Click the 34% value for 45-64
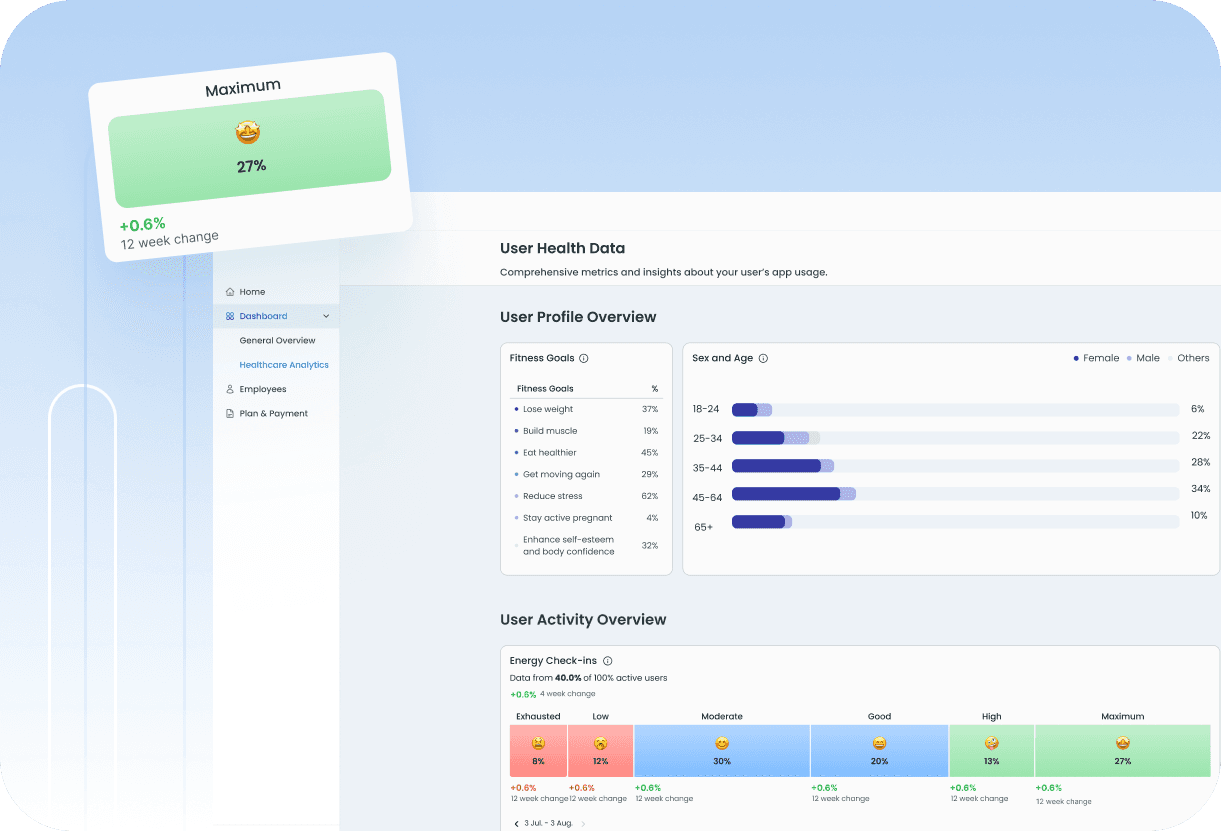Screen dimensions: 1221x831 [x=1200, y=489]
